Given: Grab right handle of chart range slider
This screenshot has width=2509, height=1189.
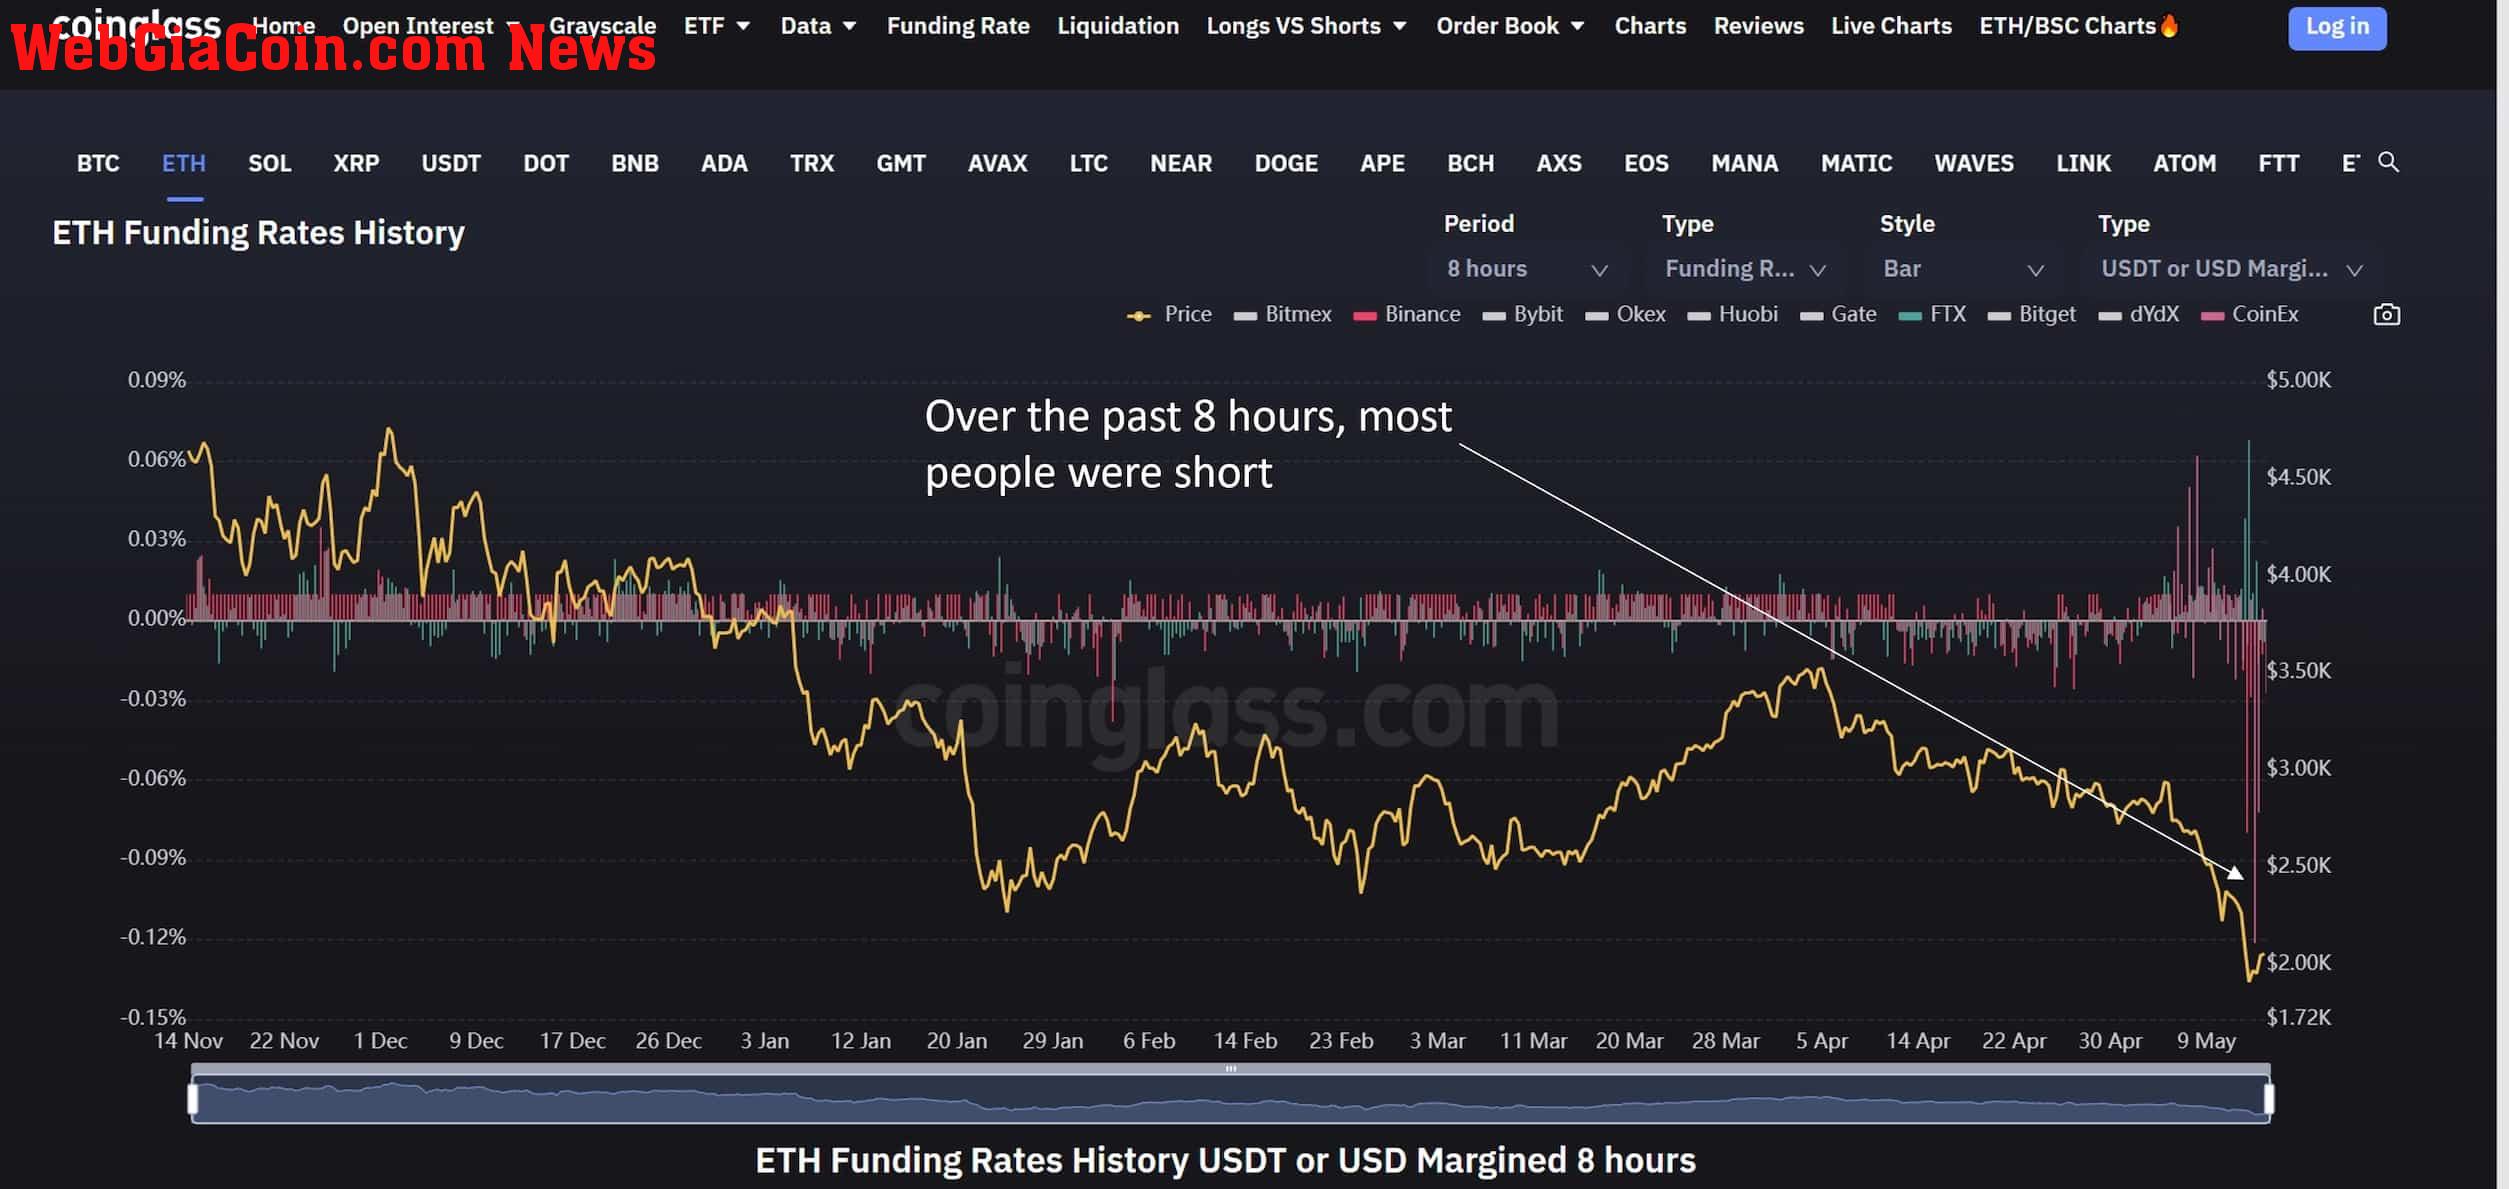Looking at the screenshot, I should tap(2269, 1099).
